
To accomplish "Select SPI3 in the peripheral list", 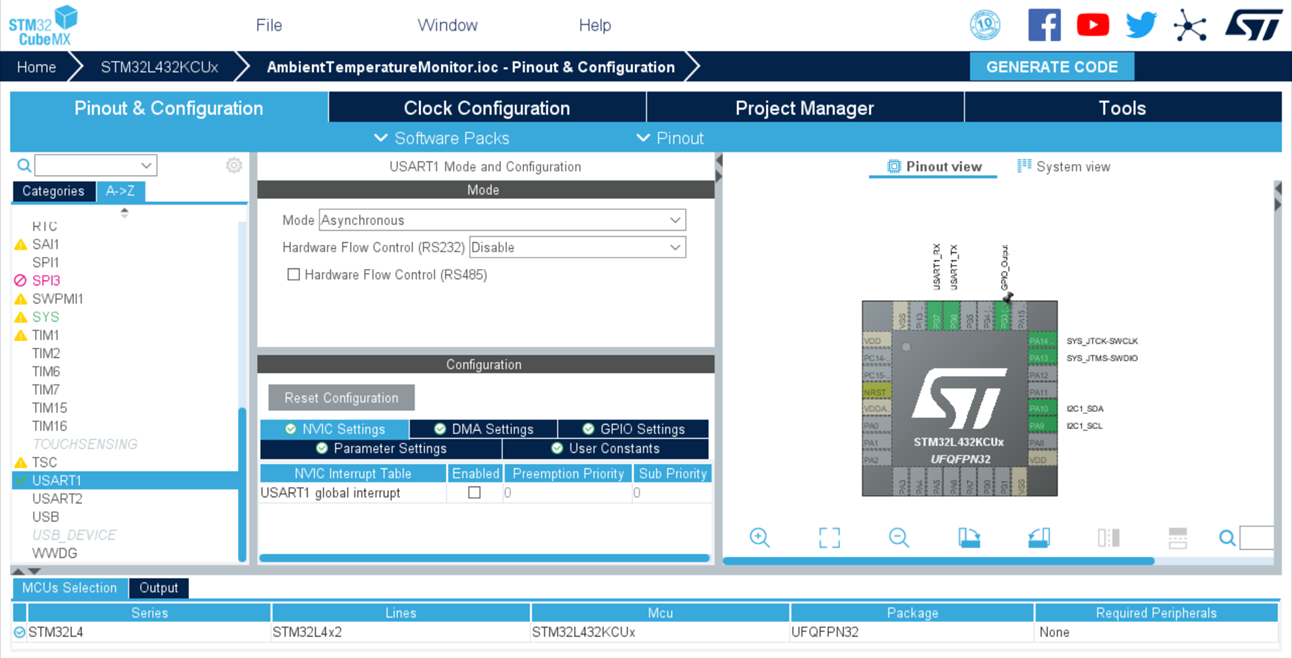I will (x=46, y=280).
